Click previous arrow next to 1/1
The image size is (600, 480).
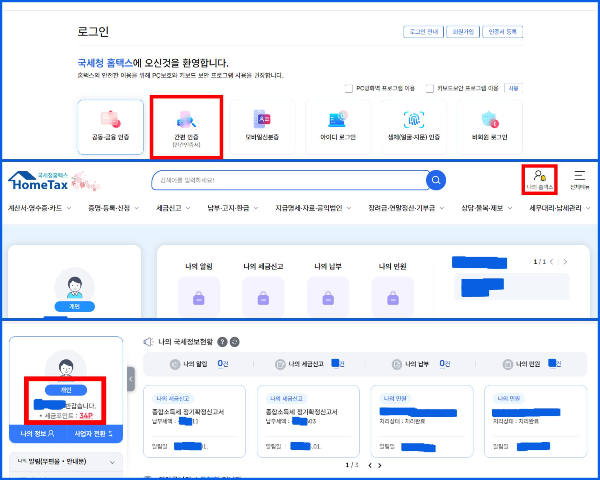(x=552, y=262)
